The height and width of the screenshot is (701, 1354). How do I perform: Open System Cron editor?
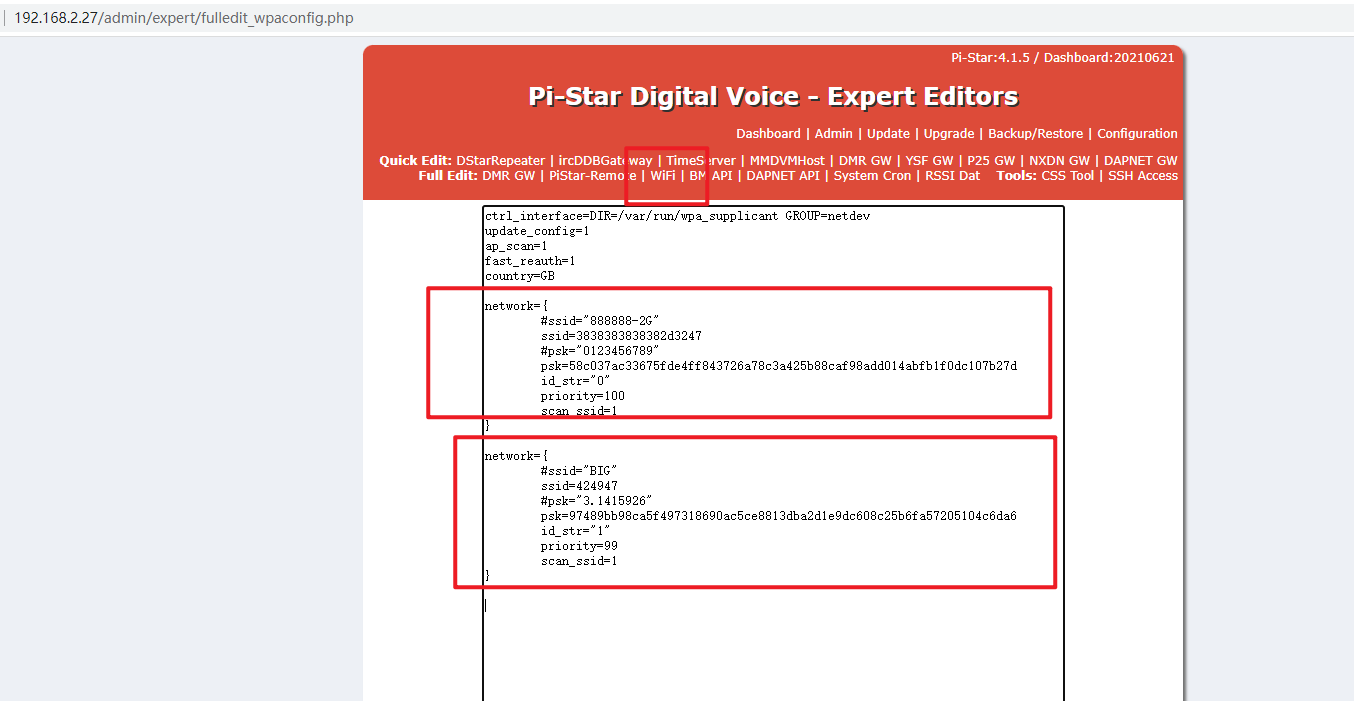click(873, 176)
